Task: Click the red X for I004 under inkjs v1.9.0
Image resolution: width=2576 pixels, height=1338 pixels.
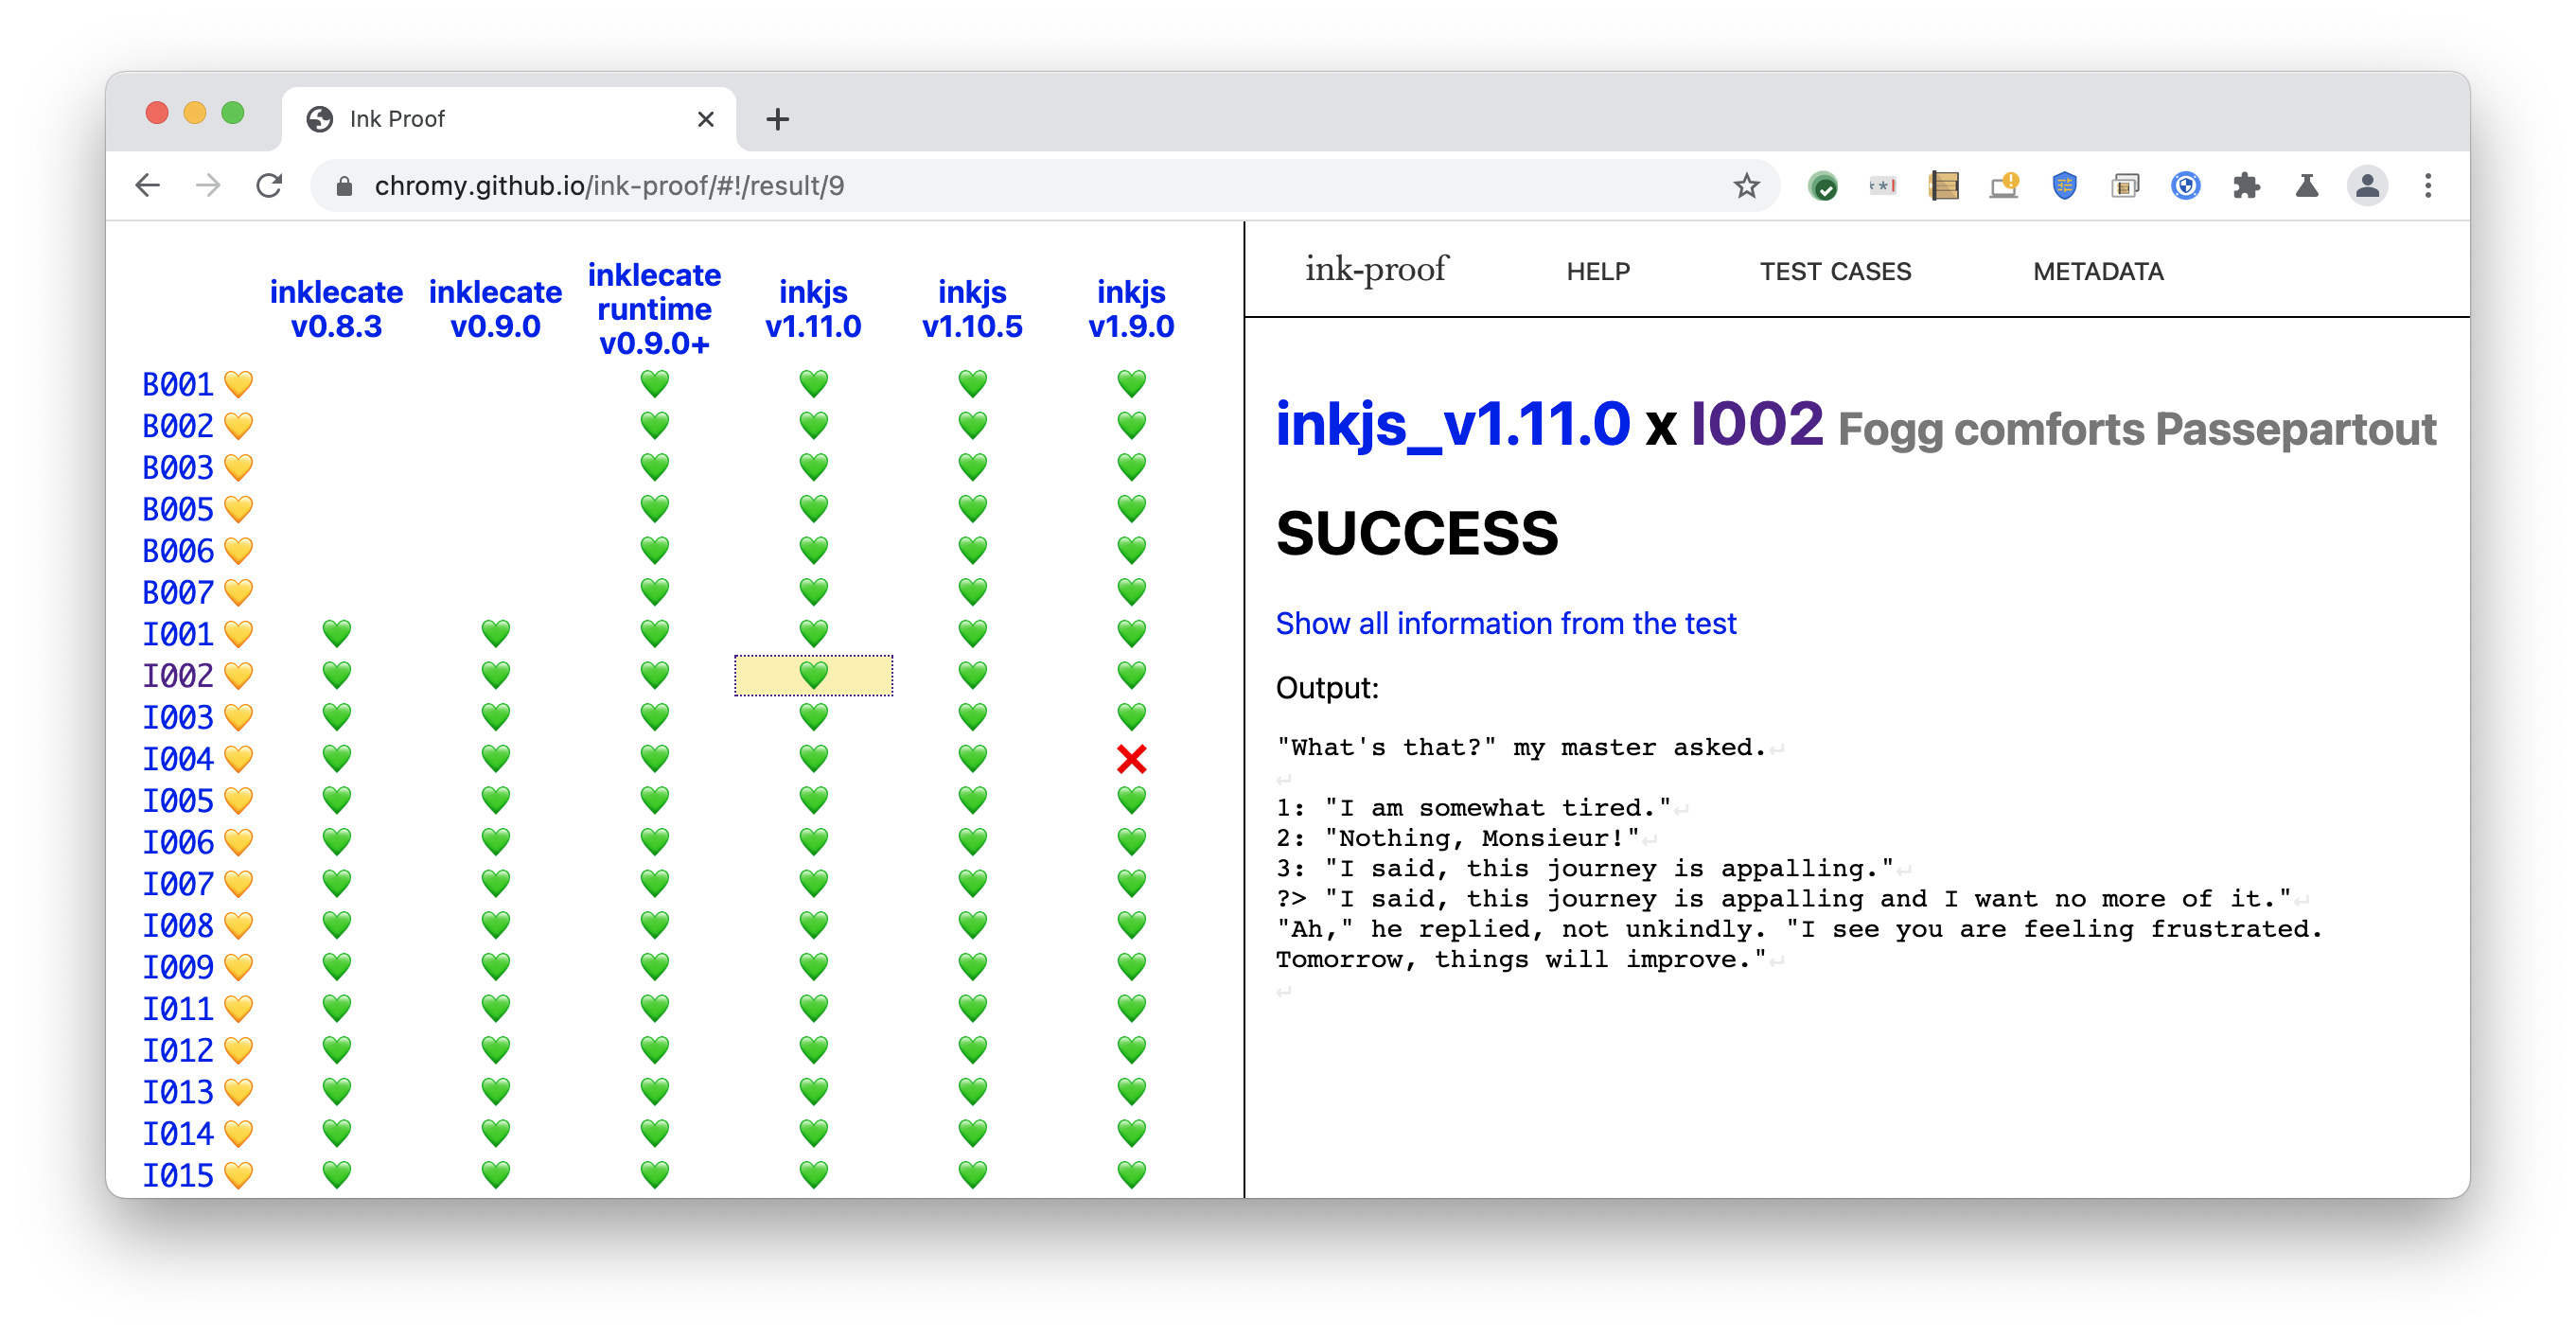Action: pyautogui.click(x=1131, y=759)
